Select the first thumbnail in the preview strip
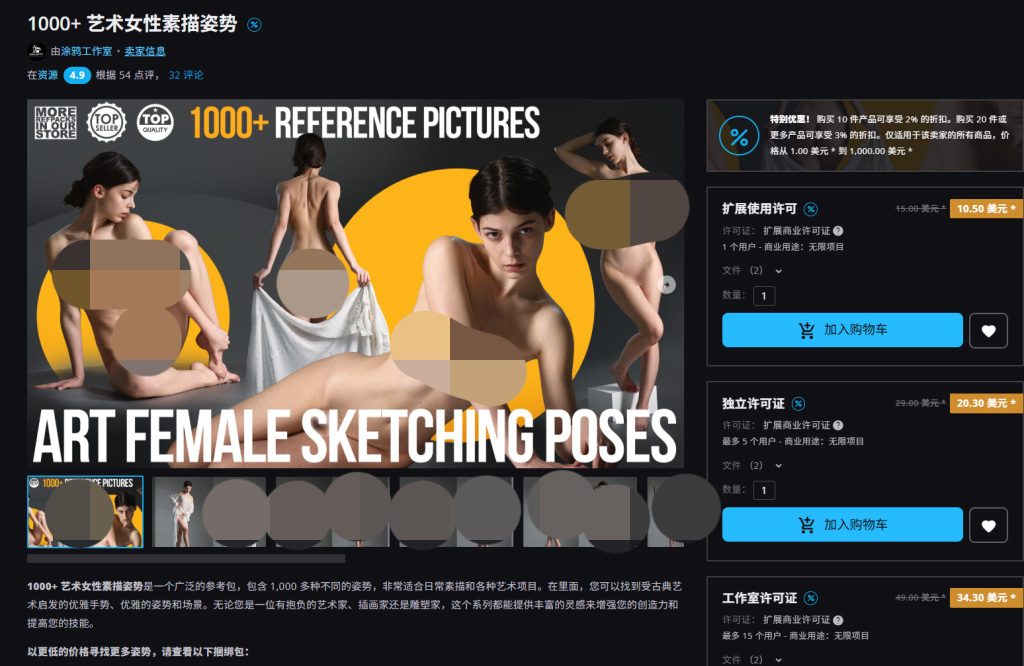The height and width of the screenshot is (666, 1024). pos(85,510)
